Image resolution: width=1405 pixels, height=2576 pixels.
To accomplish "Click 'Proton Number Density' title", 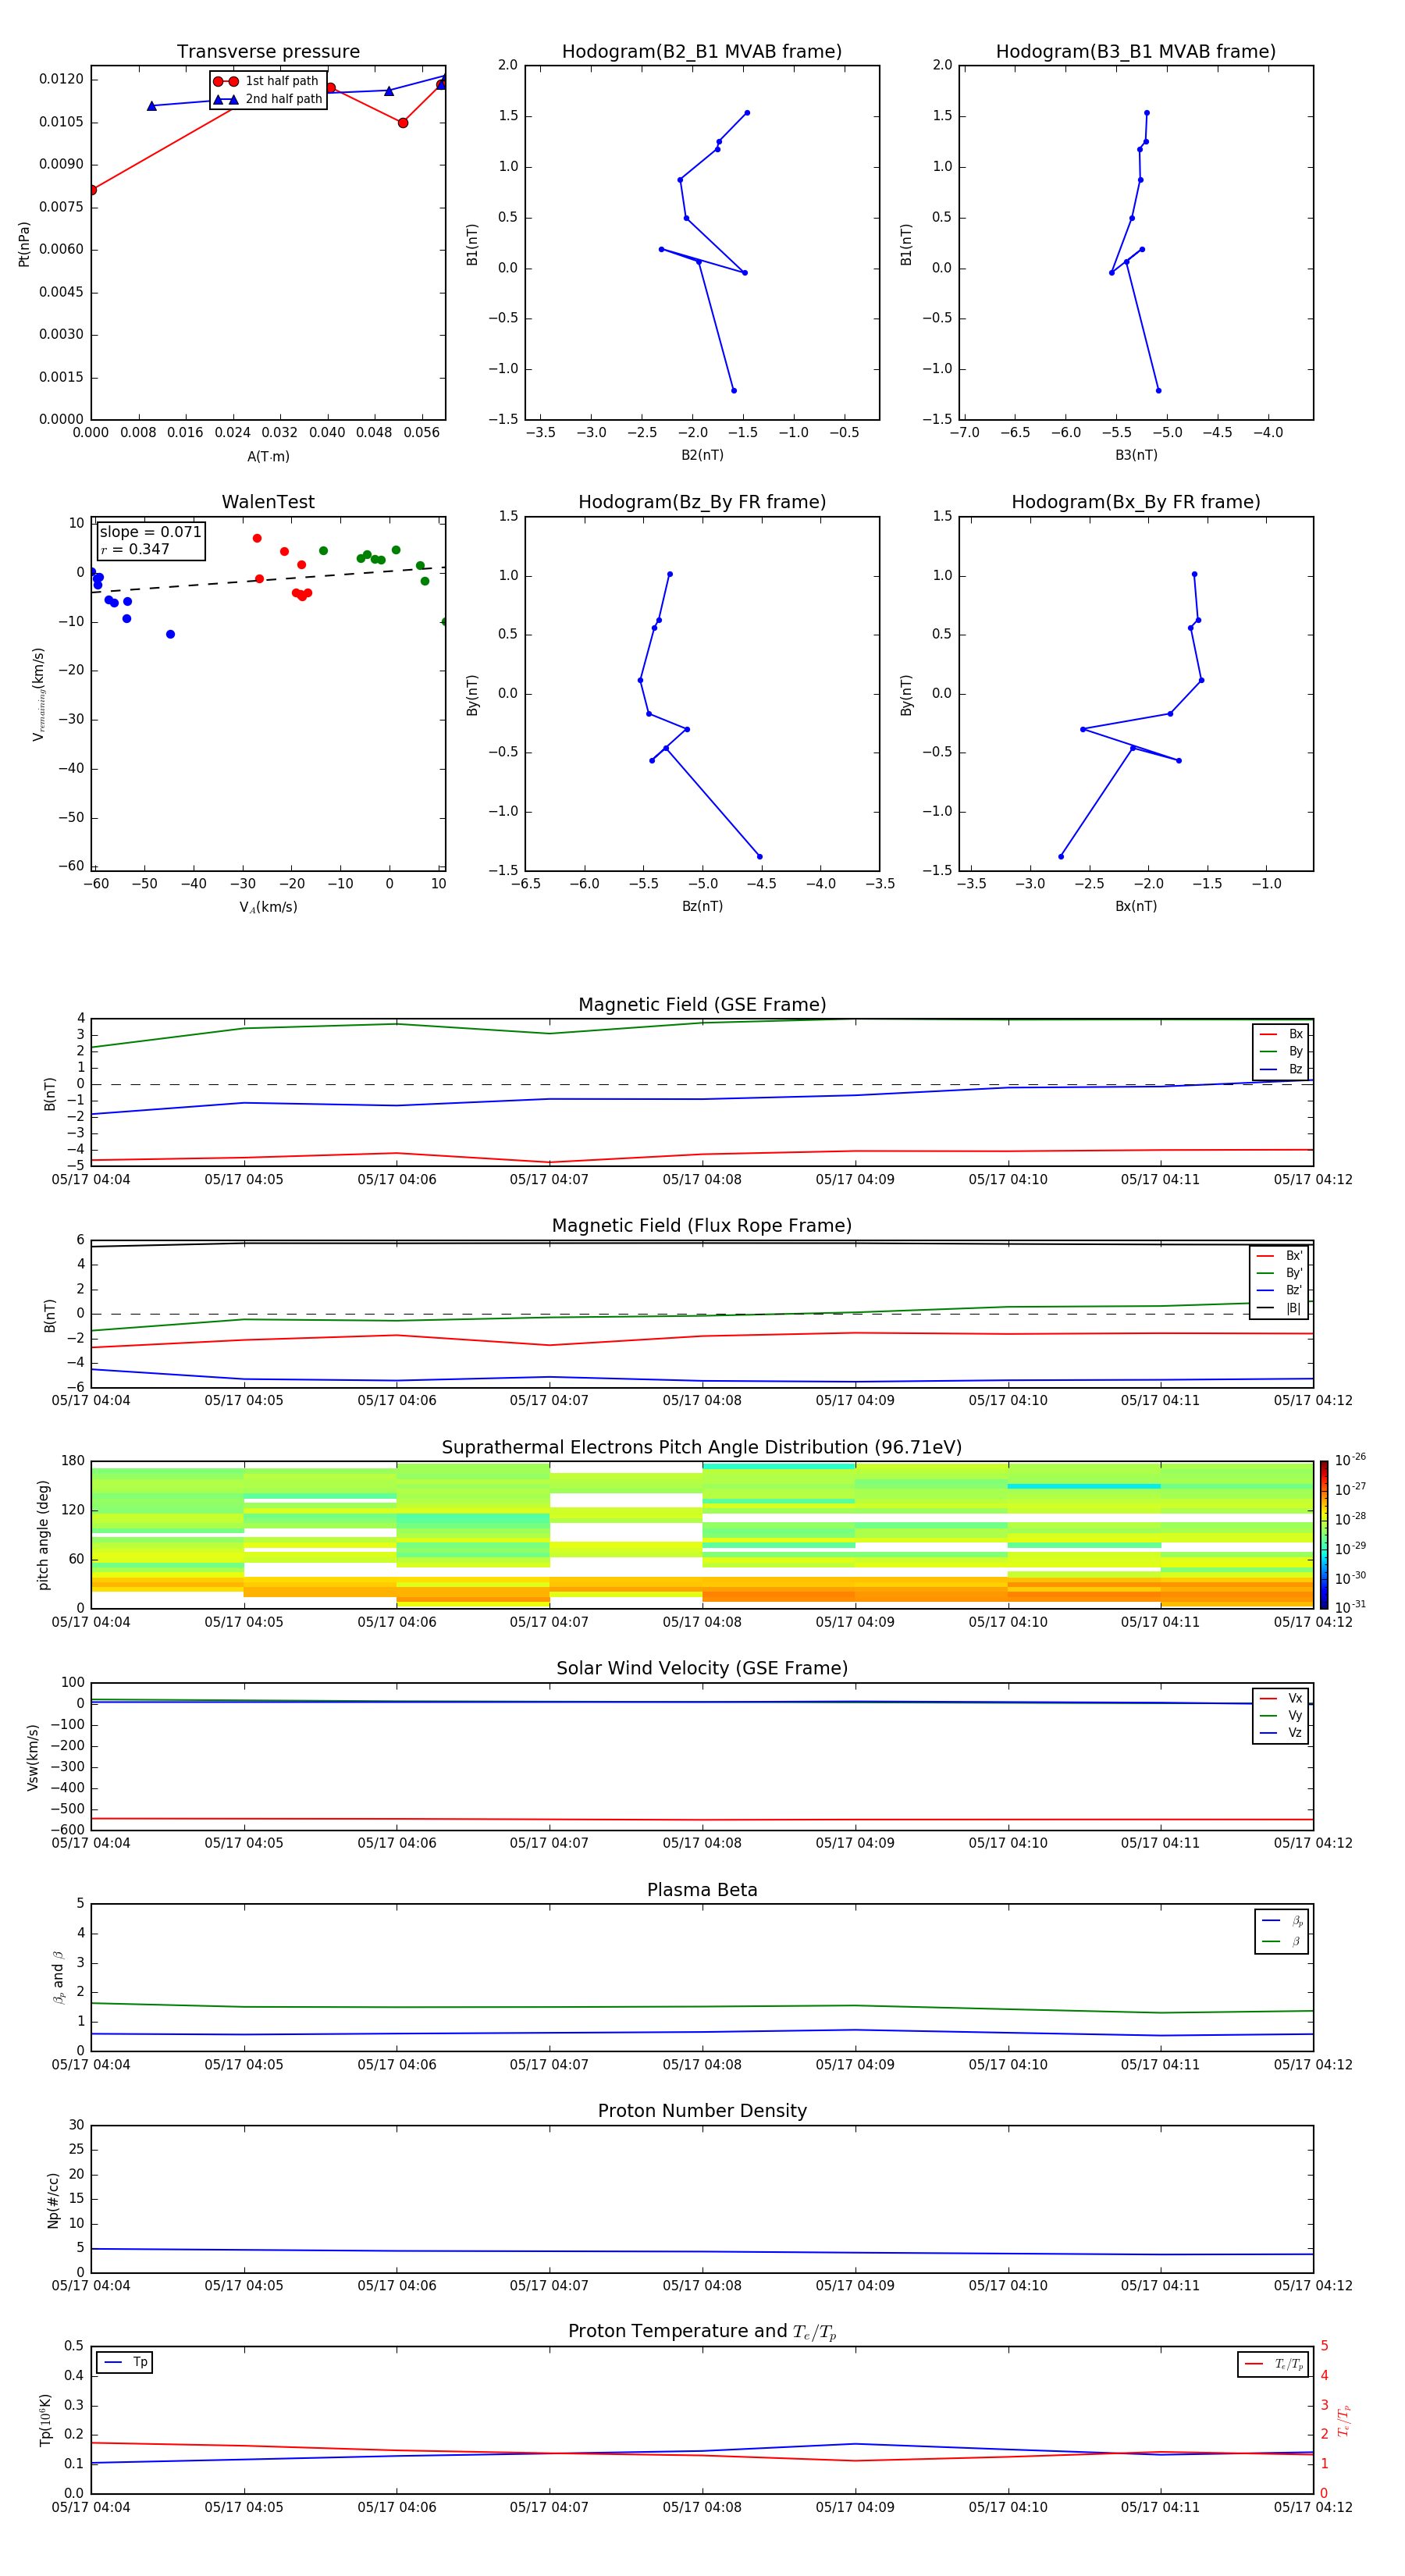I will click(x=702, y=2111).
